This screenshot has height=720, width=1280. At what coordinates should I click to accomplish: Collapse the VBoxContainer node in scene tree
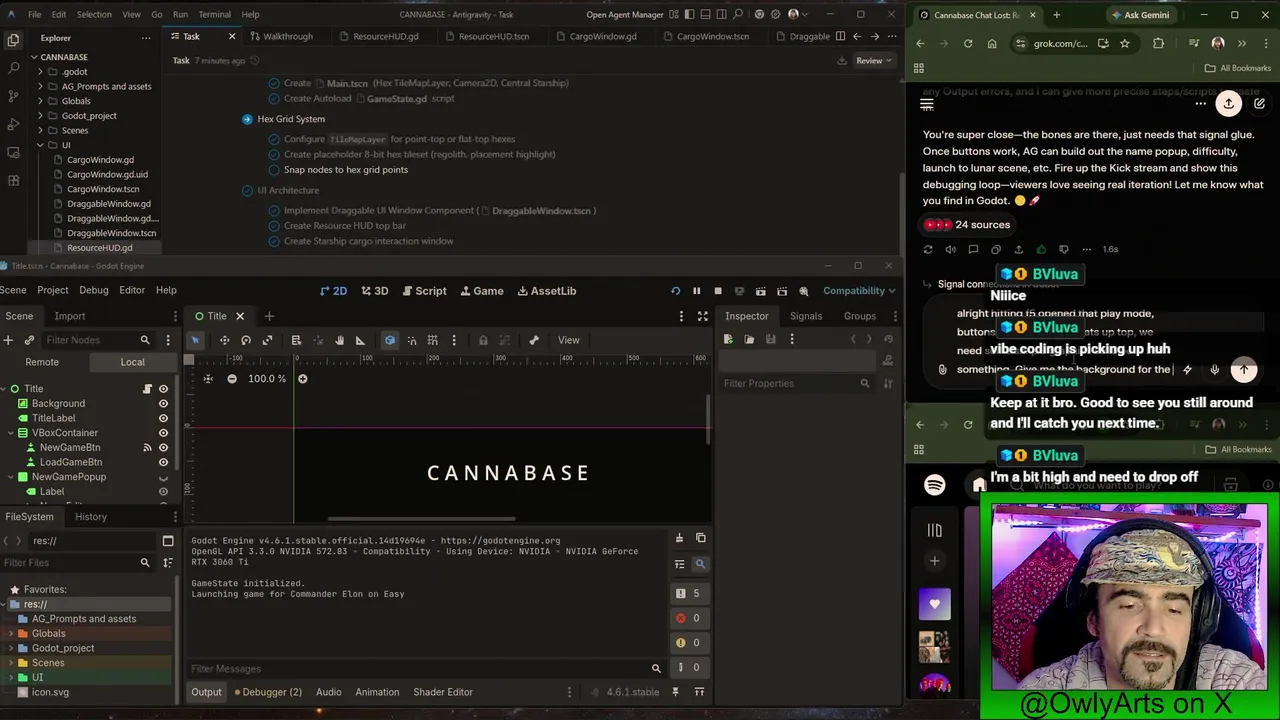(x=11, y=433)
